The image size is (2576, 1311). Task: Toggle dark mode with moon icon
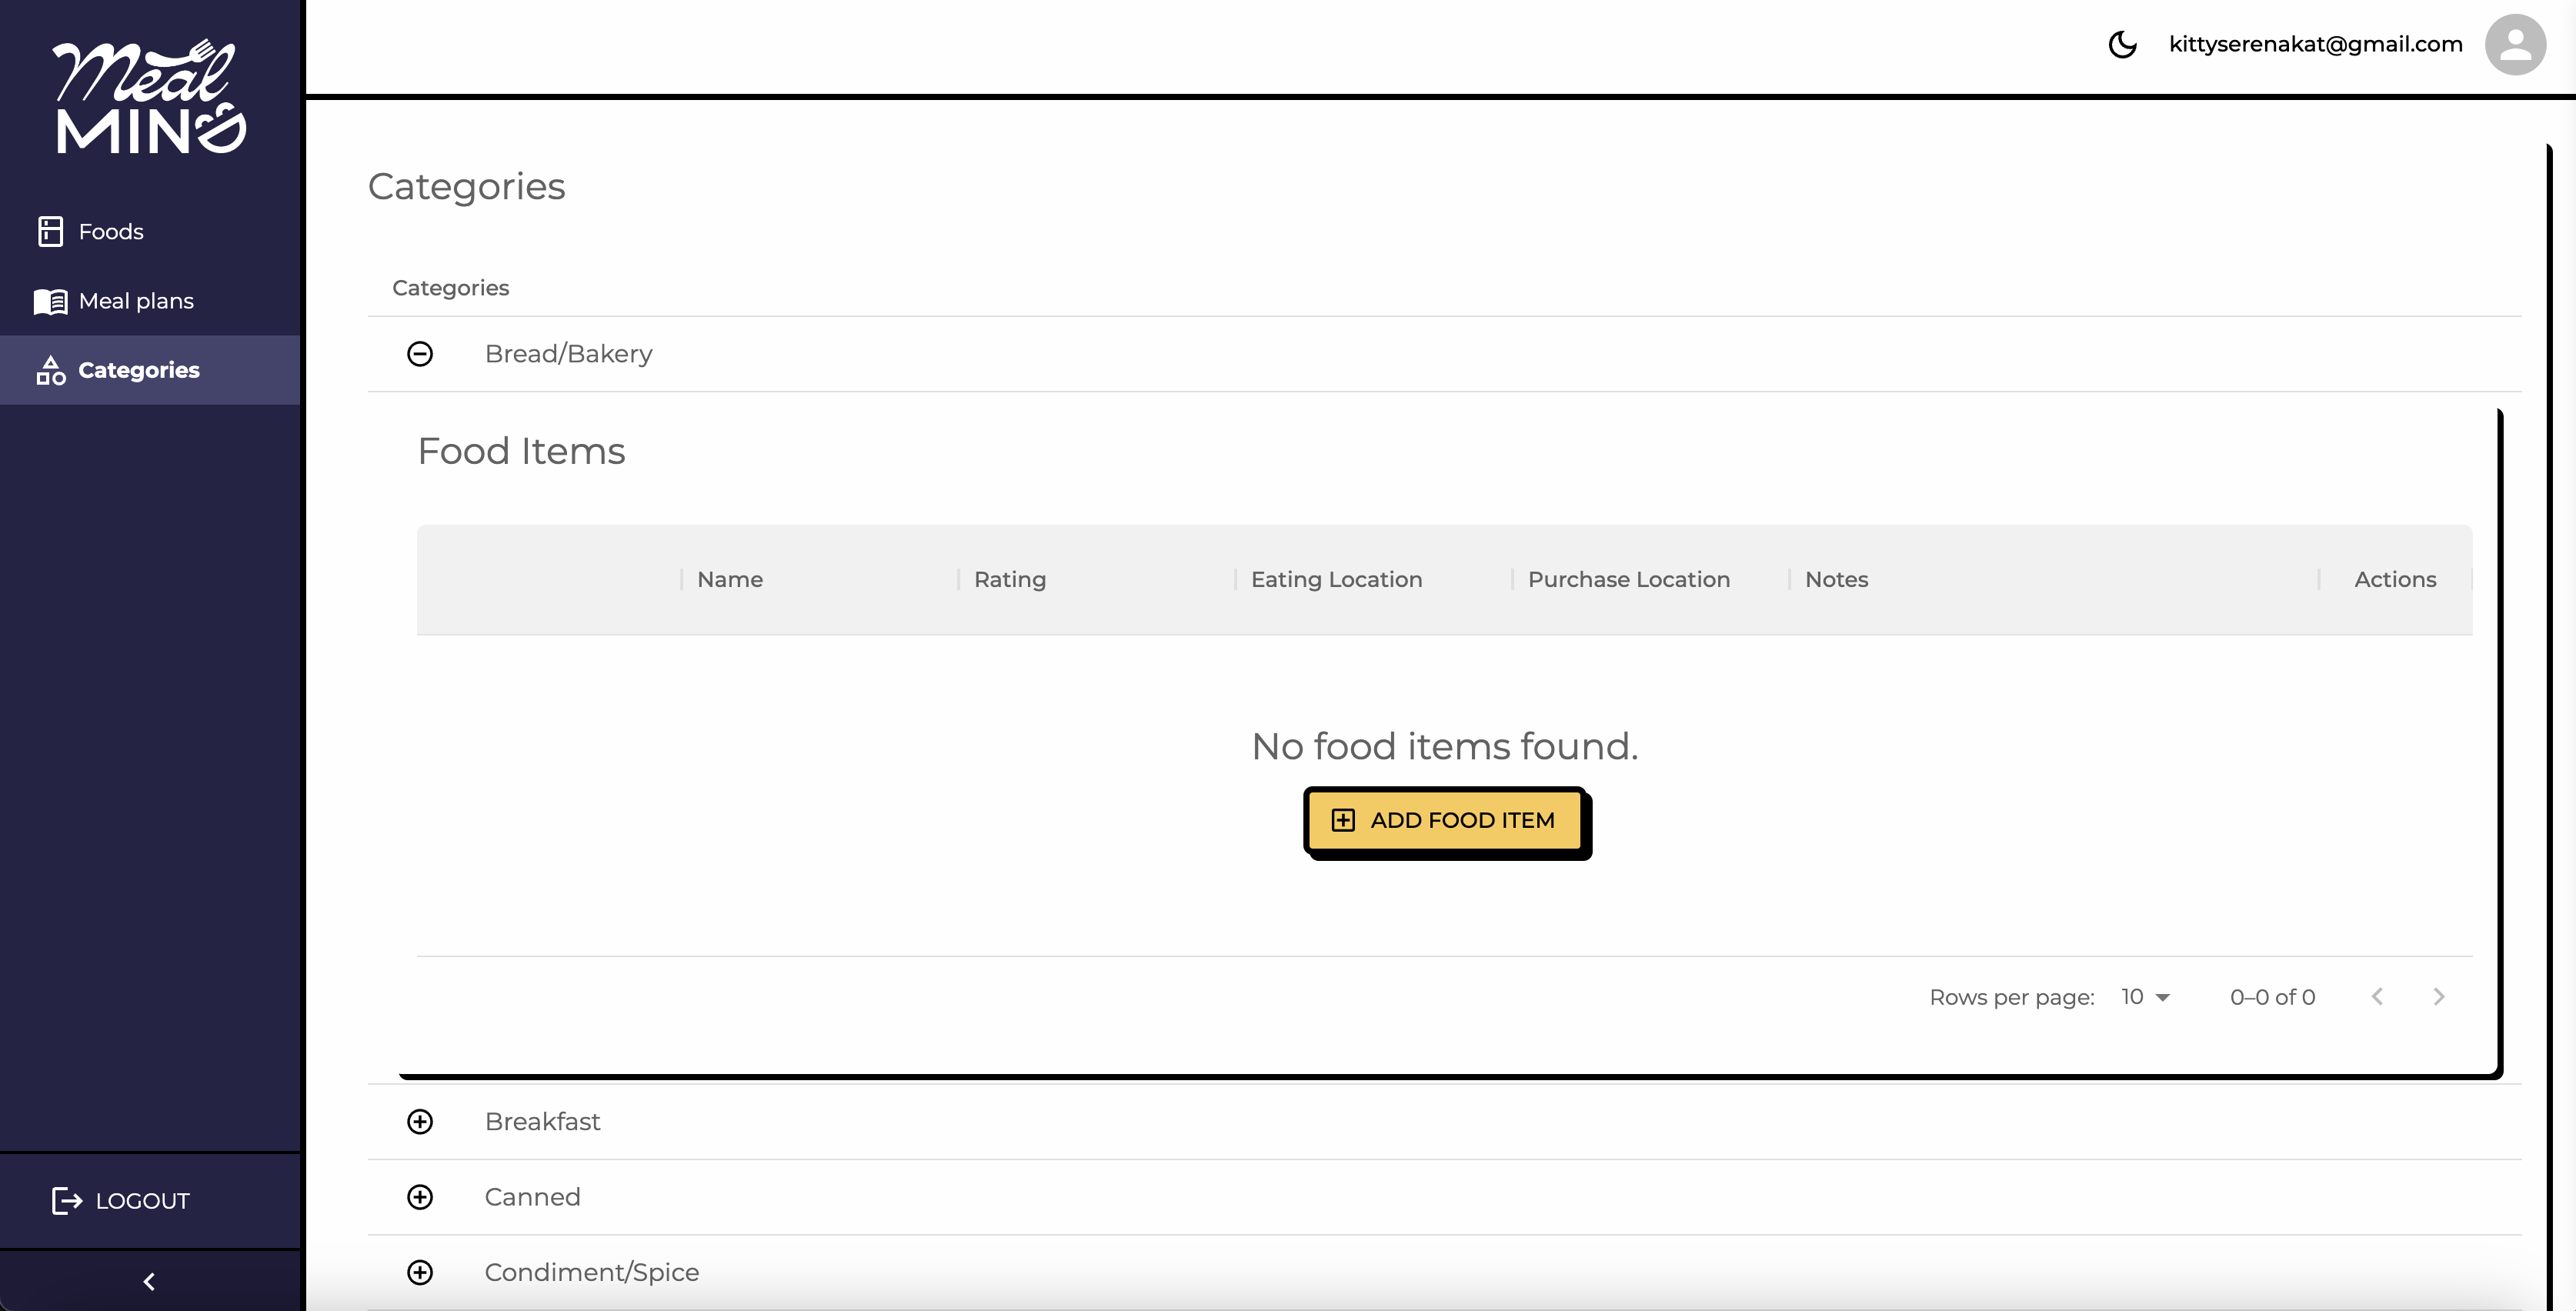tap(2122, 44)
